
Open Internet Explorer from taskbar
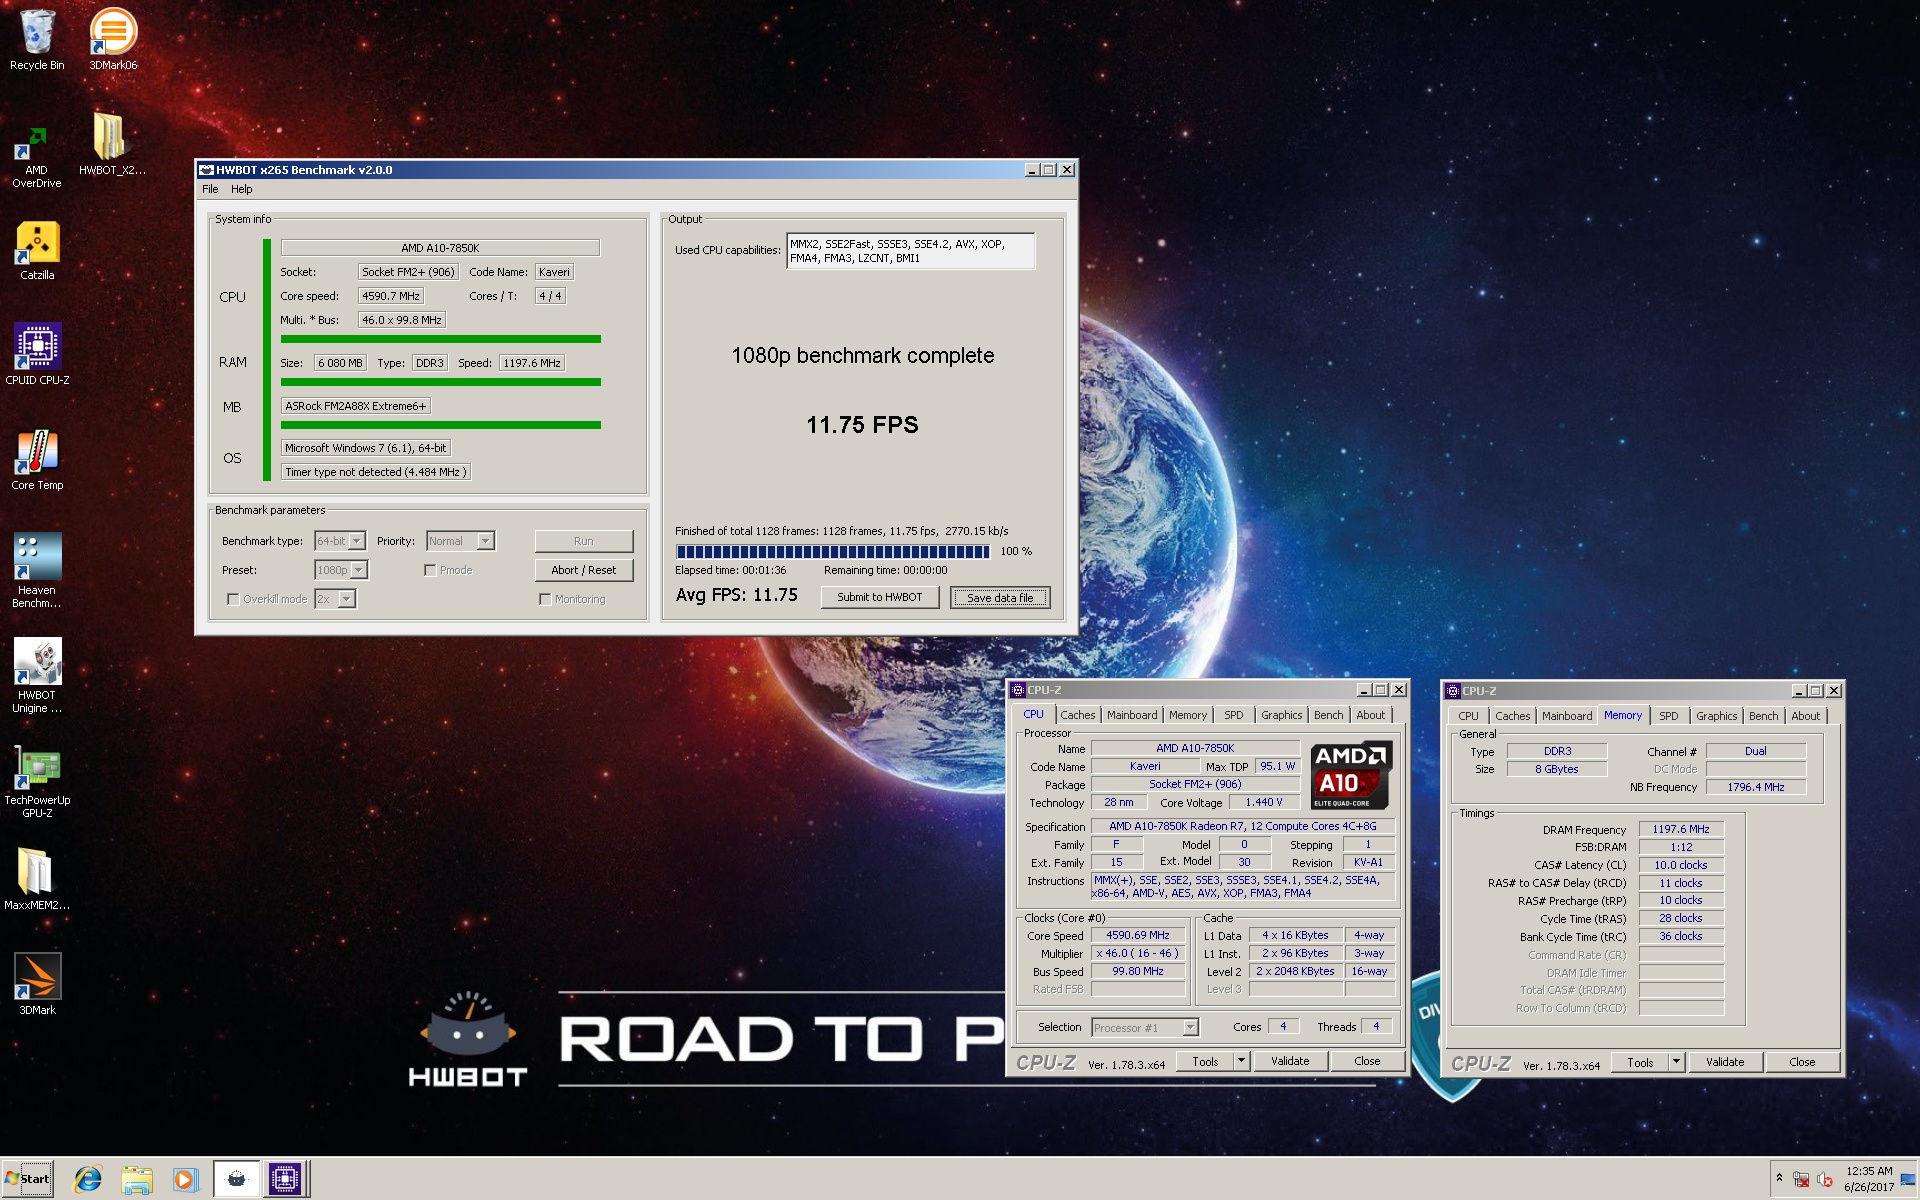pyautogui.click(x=88, y=1179)
